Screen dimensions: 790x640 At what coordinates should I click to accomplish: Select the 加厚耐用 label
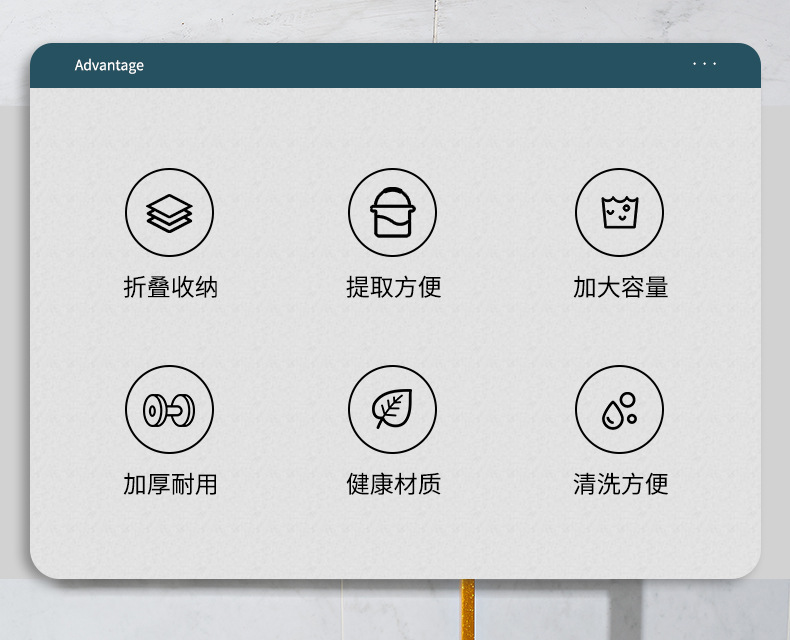coord(170,484)
